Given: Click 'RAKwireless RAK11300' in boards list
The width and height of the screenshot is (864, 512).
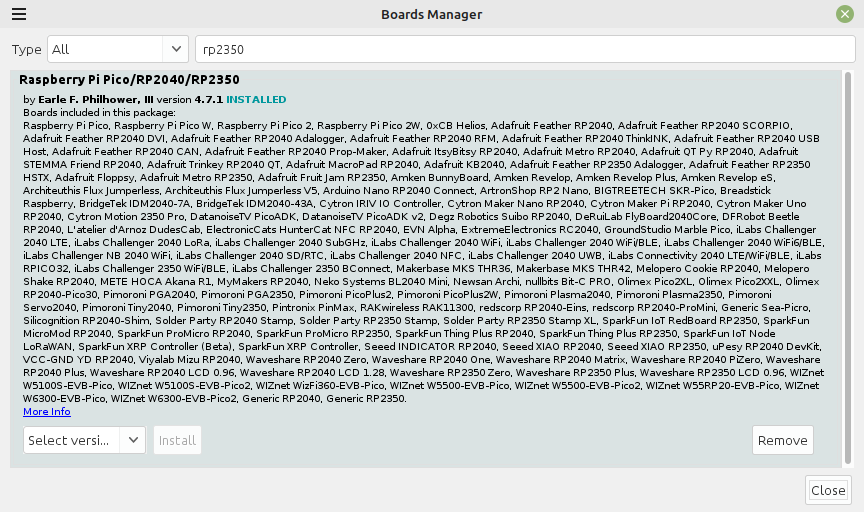Looking at the screenshot, I should tap(417, 308).
